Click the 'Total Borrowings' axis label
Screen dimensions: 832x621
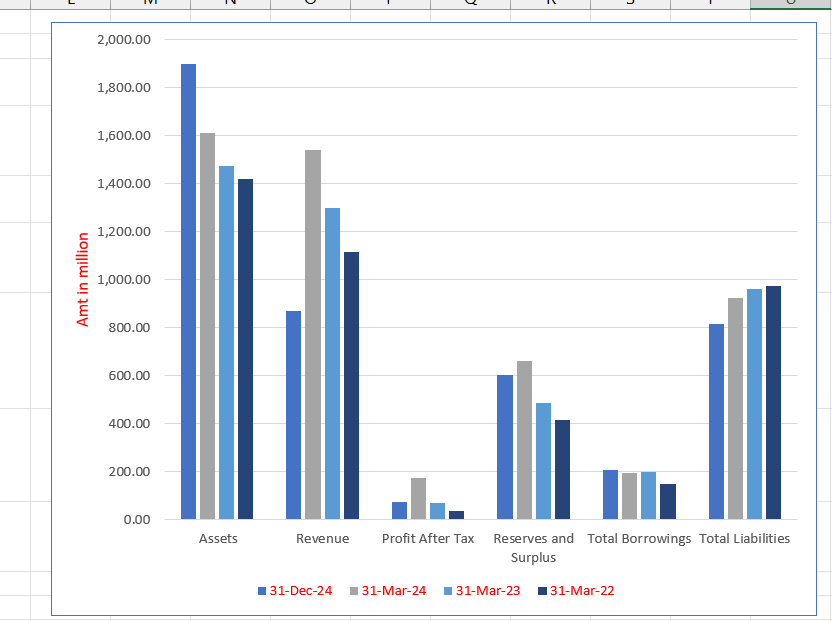(x=639, y=539)
